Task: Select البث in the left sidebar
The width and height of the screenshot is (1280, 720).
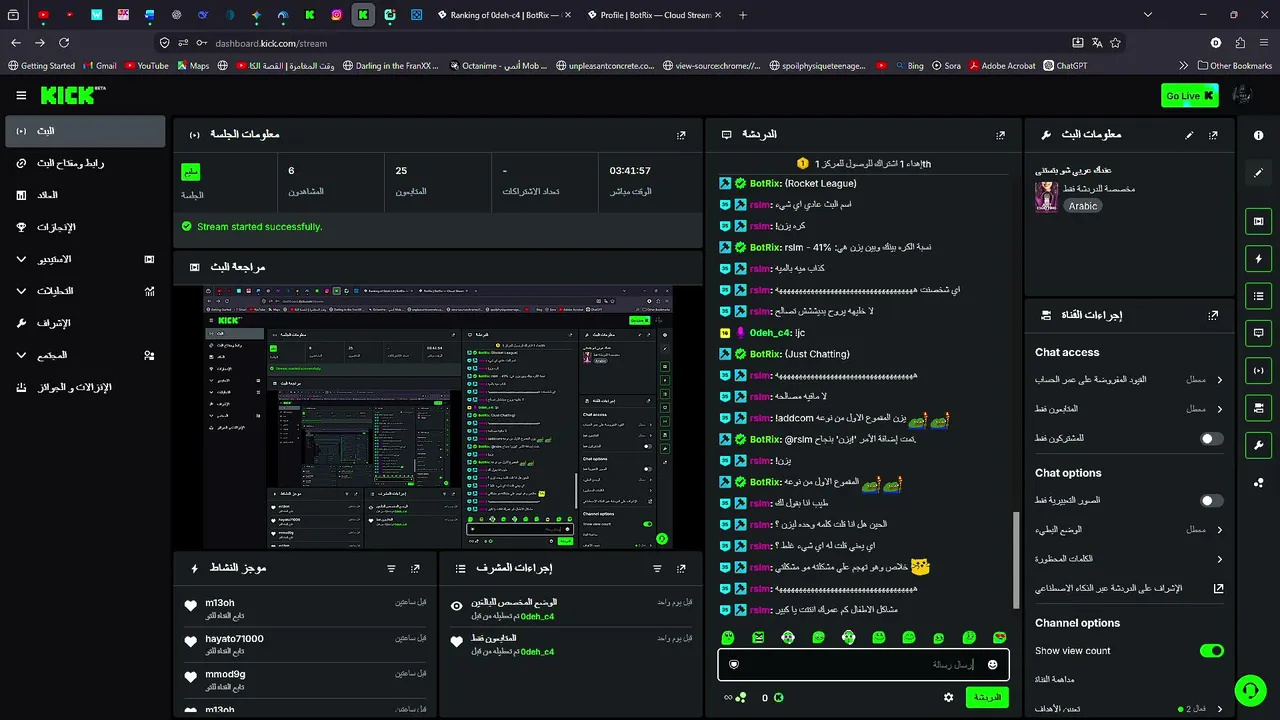Action: click(85, 131)
